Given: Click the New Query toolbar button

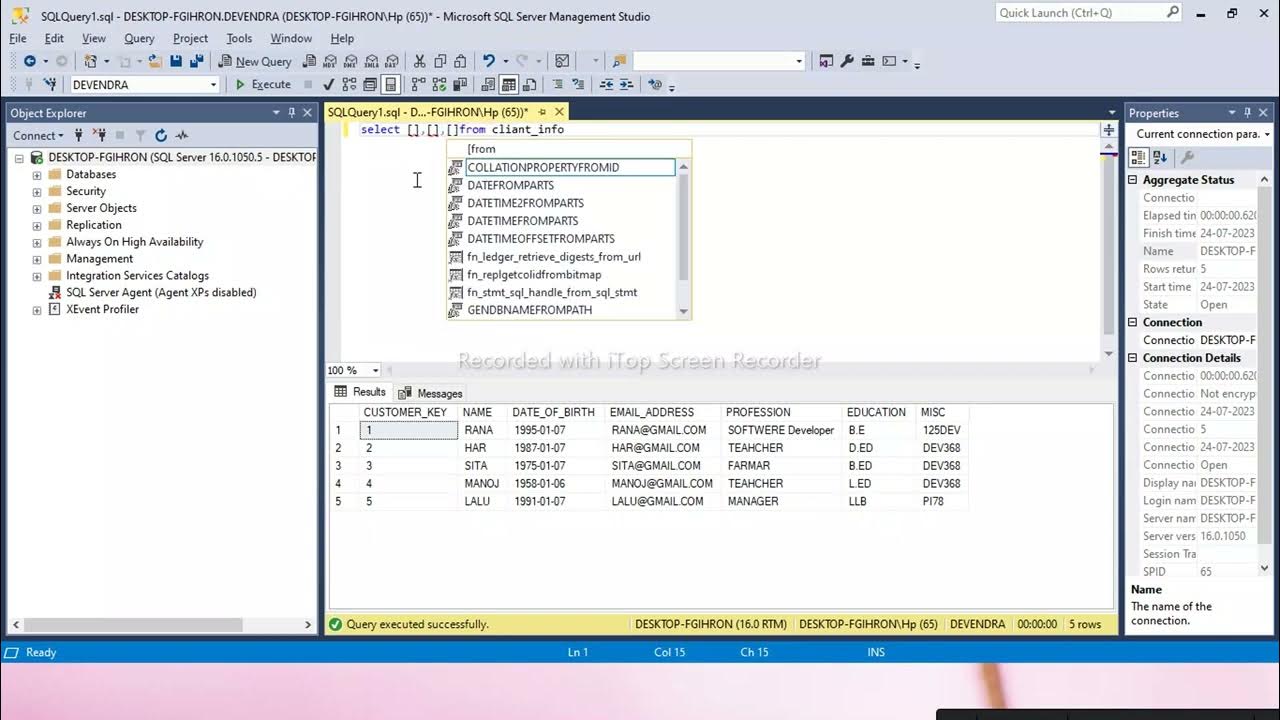Looking at the screenshot, I should click(x=255, y=61).
